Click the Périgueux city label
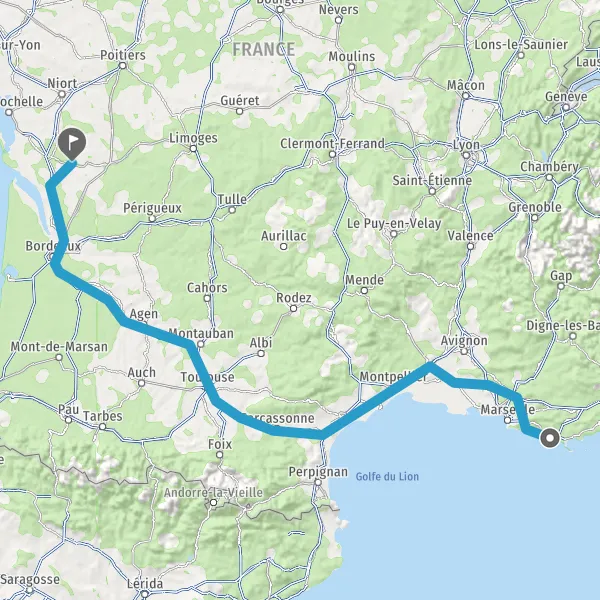This screenshot has height=600, width=600. [152, 208]
